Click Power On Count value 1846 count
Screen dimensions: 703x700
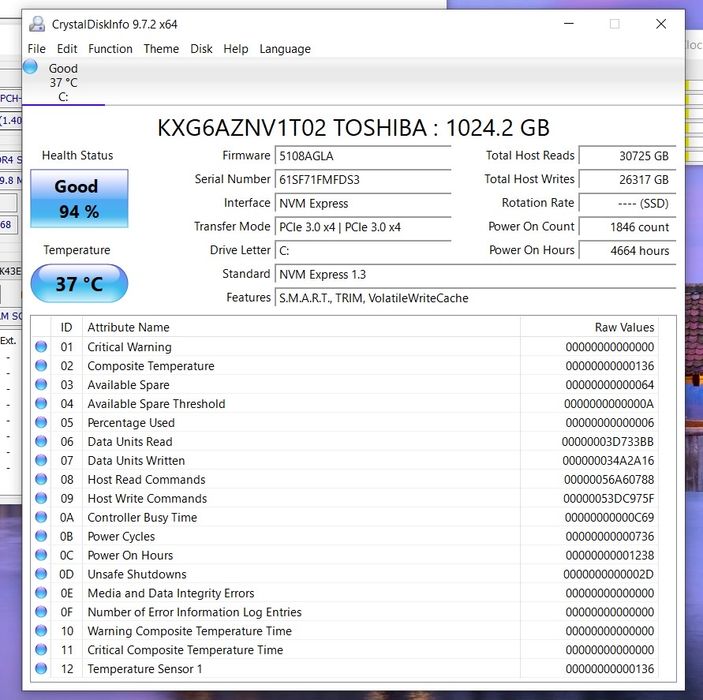627,227
